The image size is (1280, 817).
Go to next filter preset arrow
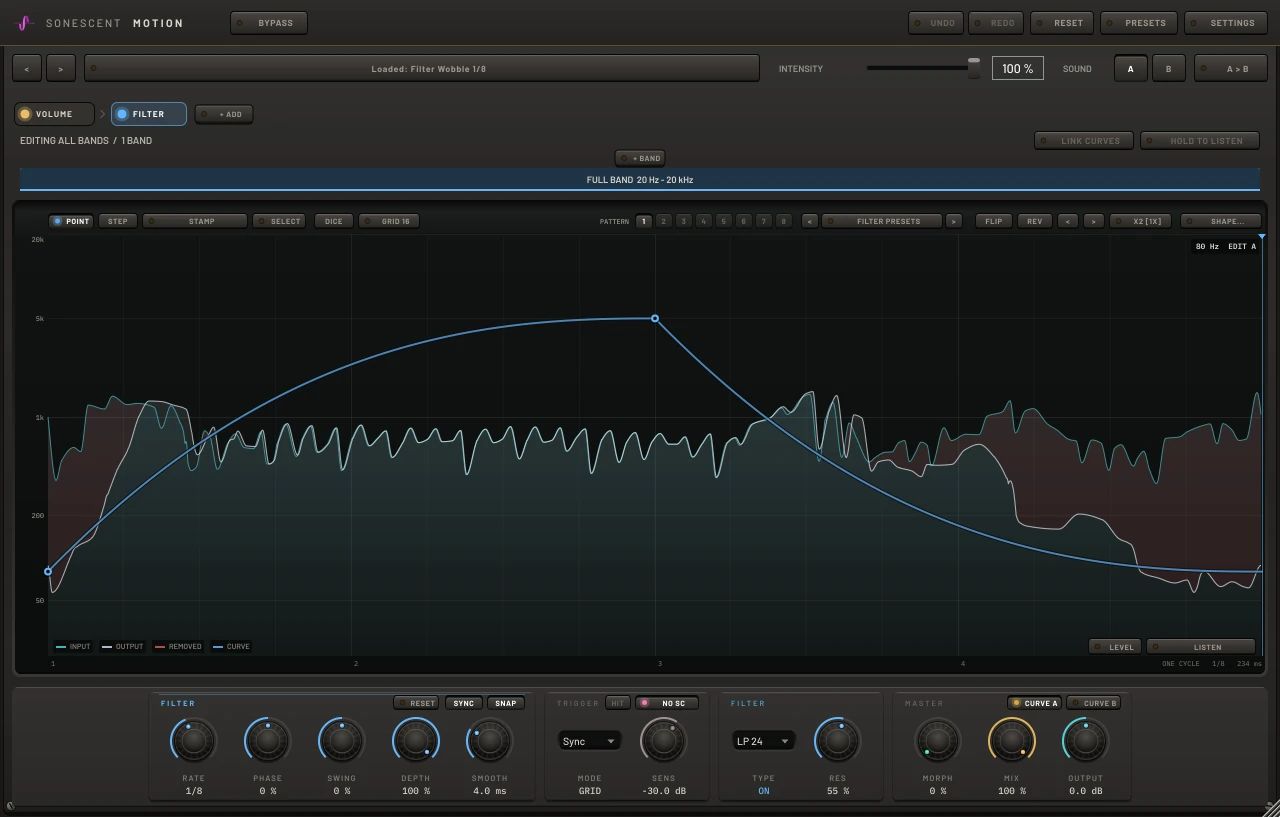click(x=954, y=221)
